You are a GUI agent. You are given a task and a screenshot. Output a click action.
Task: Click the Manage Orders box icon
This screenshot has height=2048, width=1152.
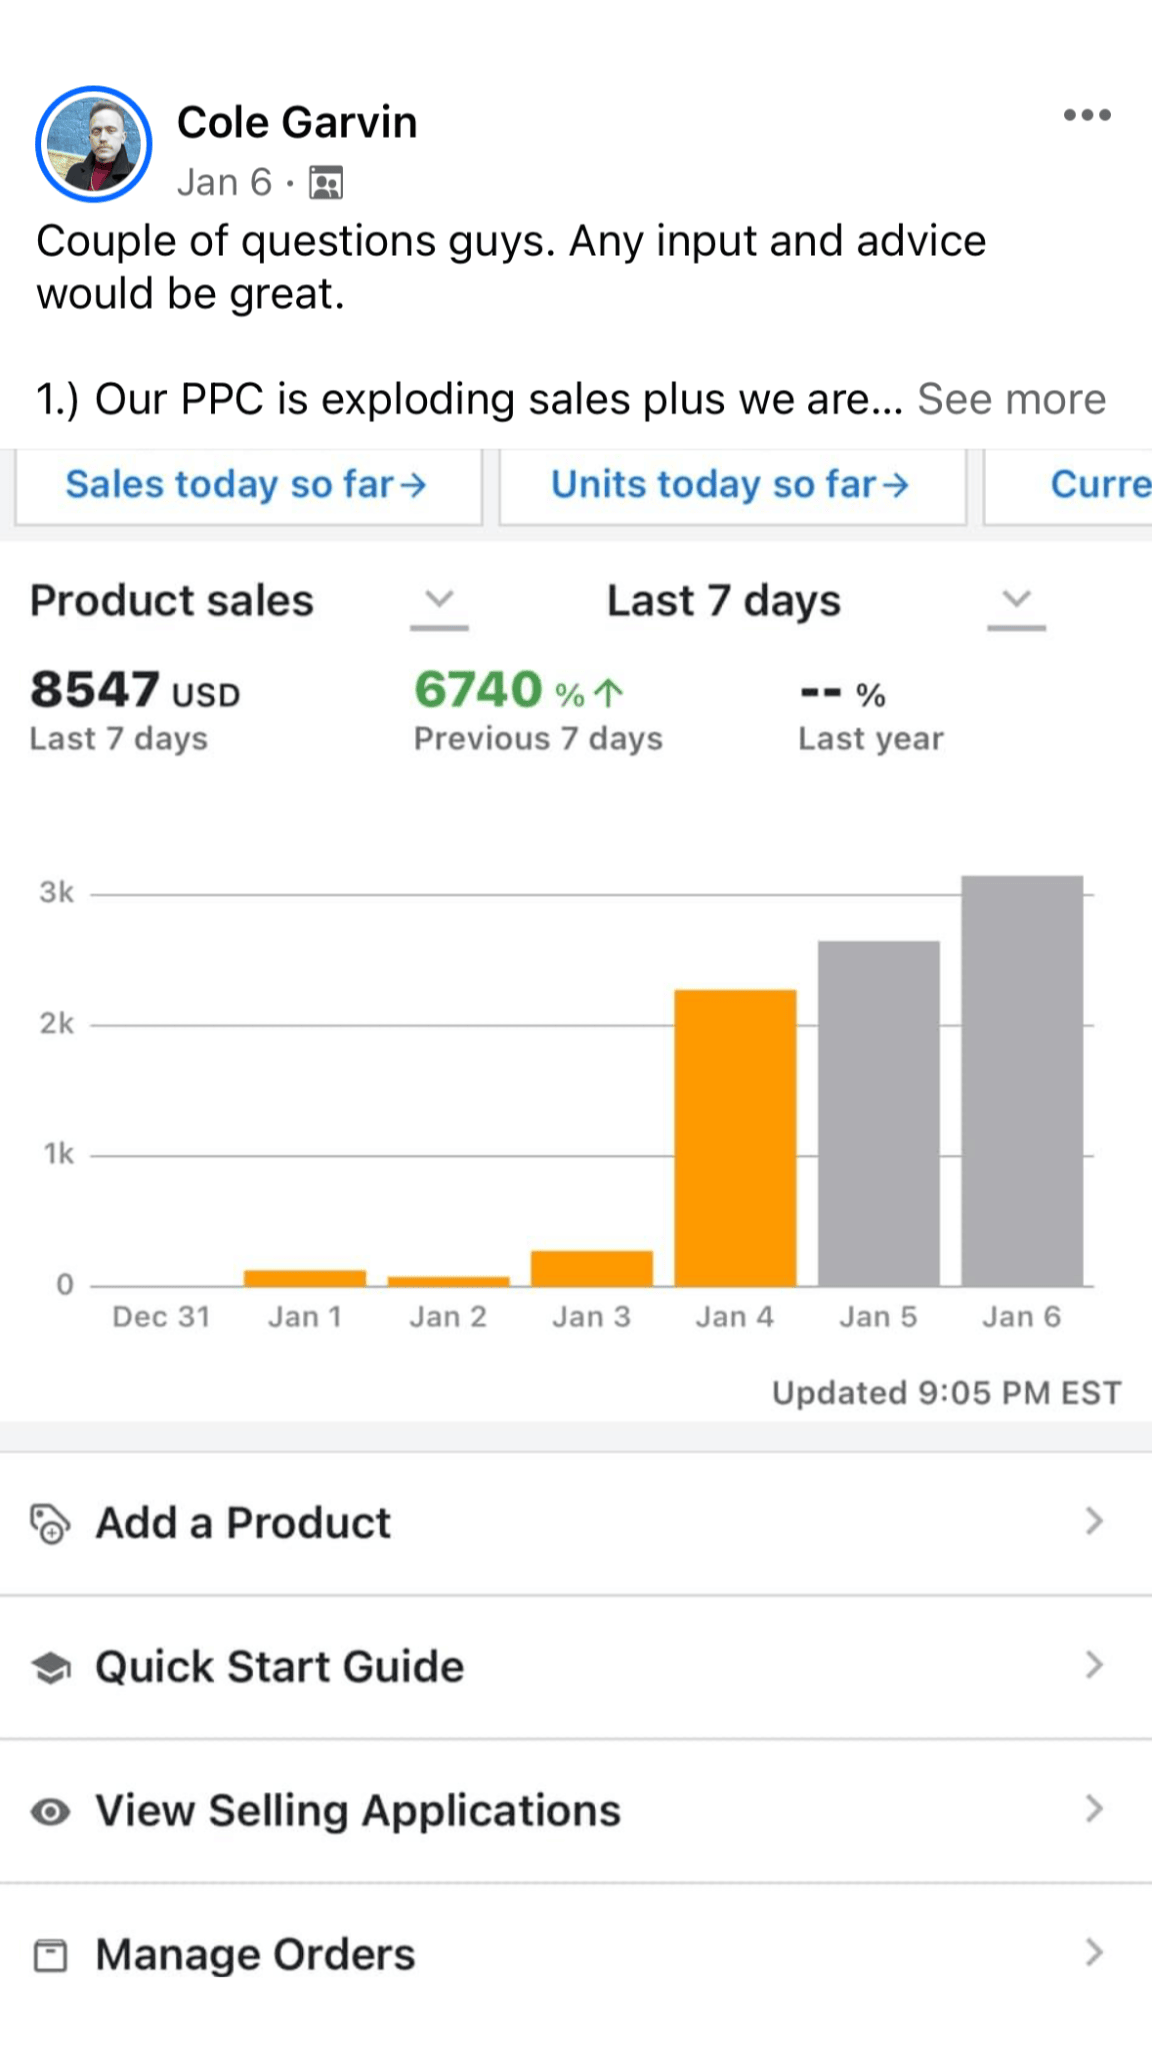51,1955
